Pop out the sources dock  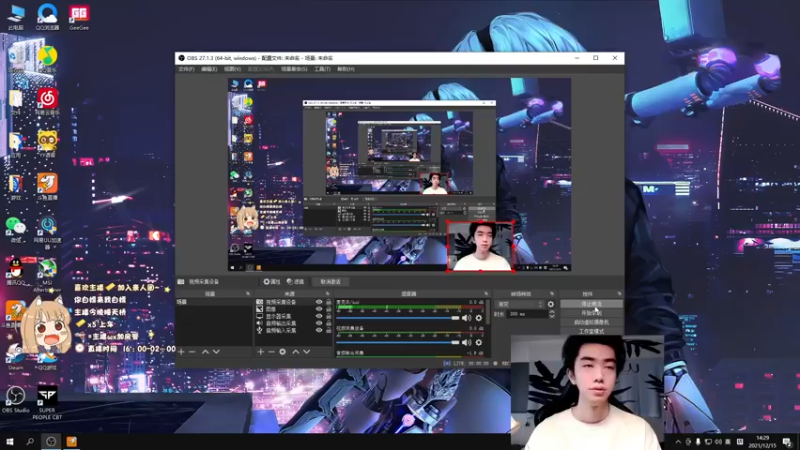328,294
